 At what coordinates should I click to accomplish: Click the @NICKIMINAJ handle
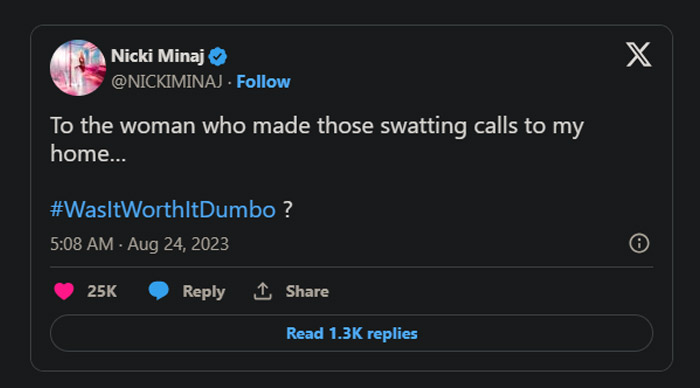click(x=167, y=82)
